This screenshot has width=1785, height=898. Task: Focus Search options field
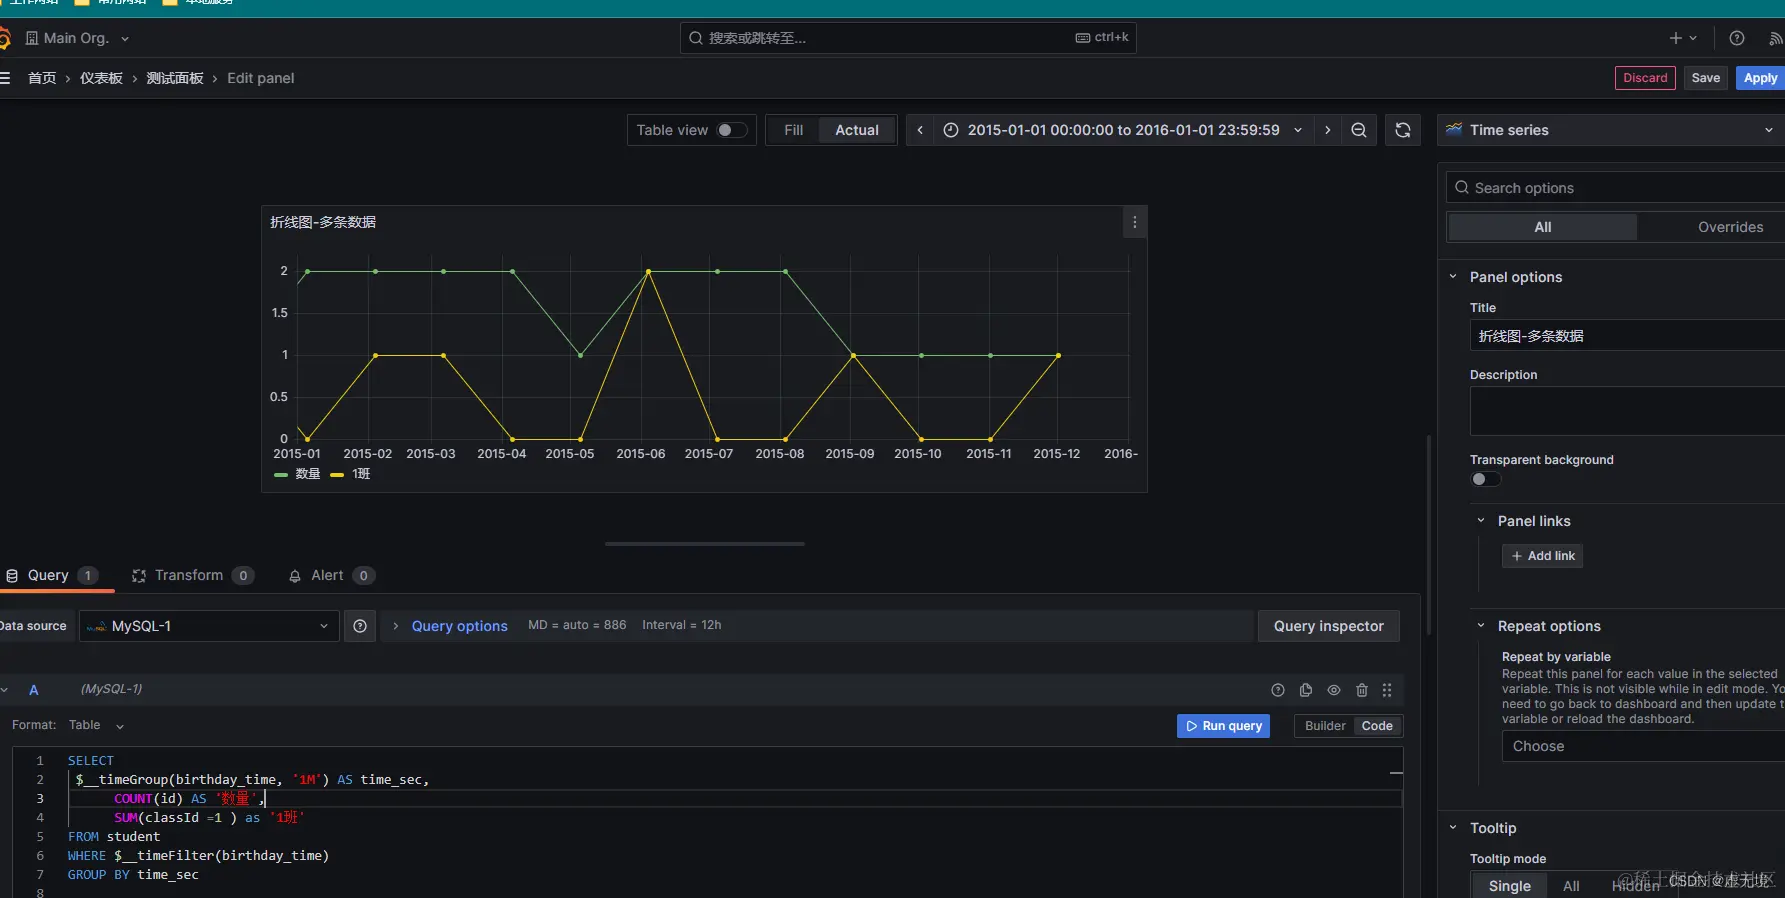(x=1616, y=188)
